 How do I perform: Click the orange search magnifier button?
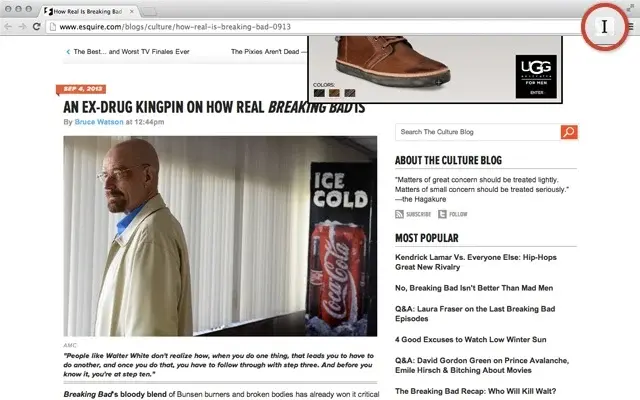[x=569, y=132]
